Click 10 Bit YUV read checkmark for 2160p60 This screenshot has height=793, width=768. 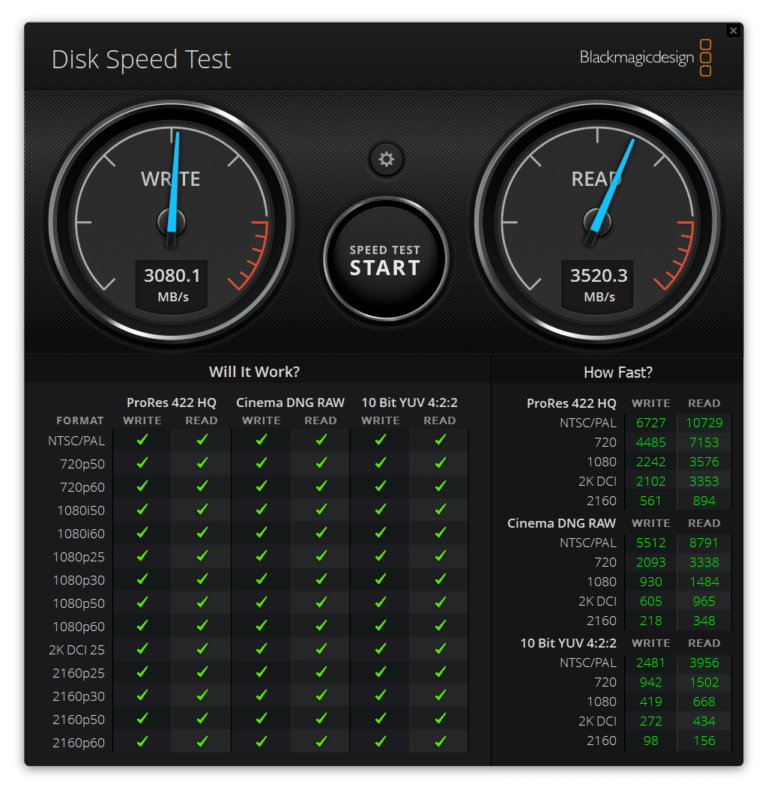[x=440, y=742]
